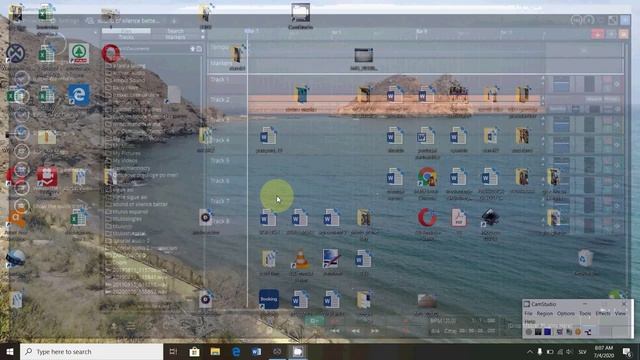
Task: Switch to Search tab in browser panel
Action: pyautogui.click(x=176, y=31)
